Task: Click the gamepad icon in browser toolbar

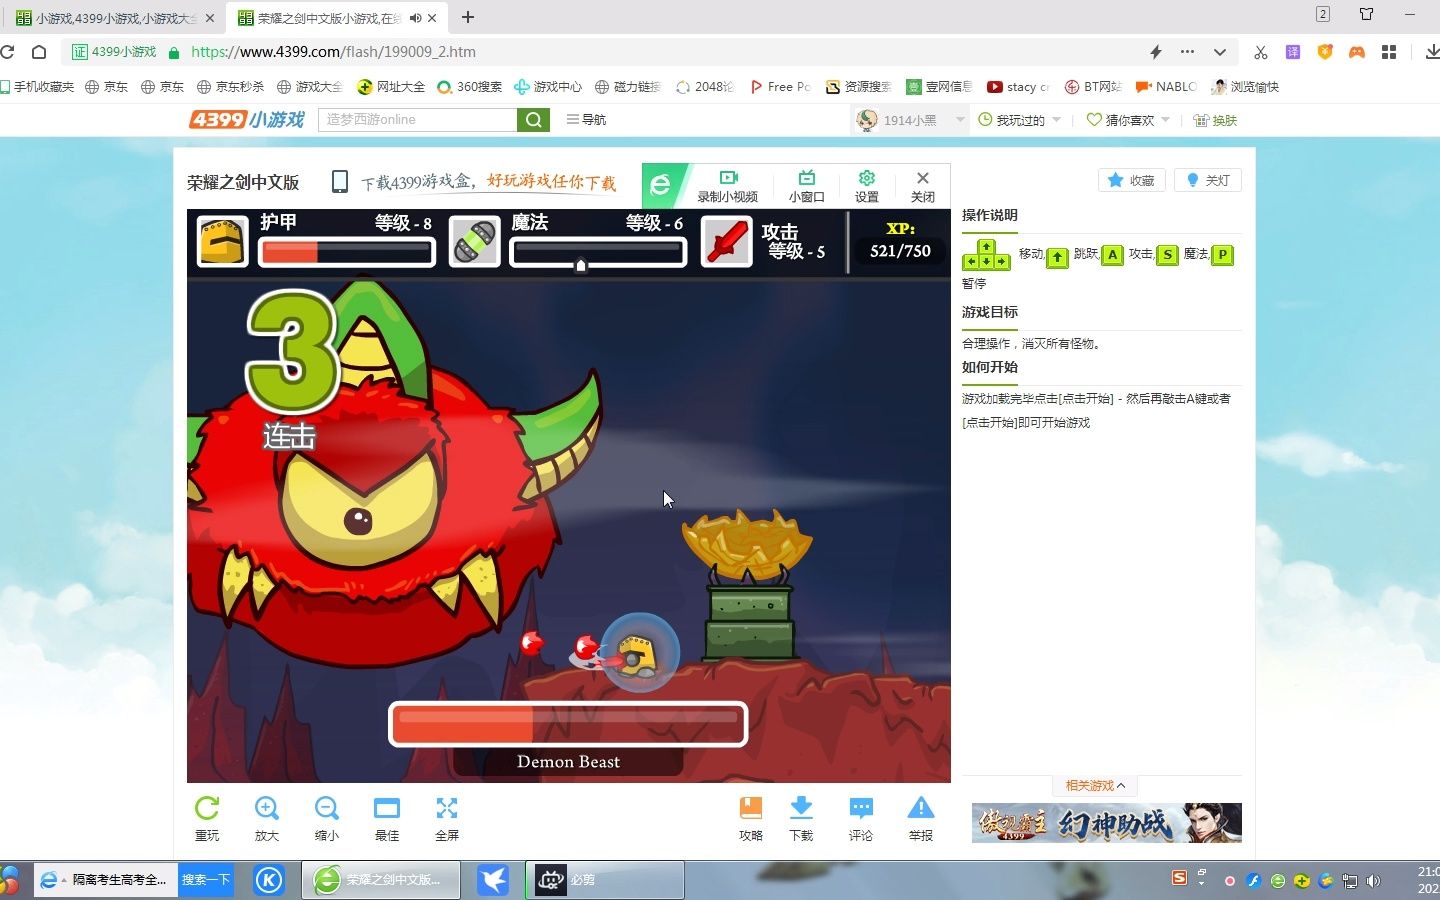Action: click(1357, 52)
